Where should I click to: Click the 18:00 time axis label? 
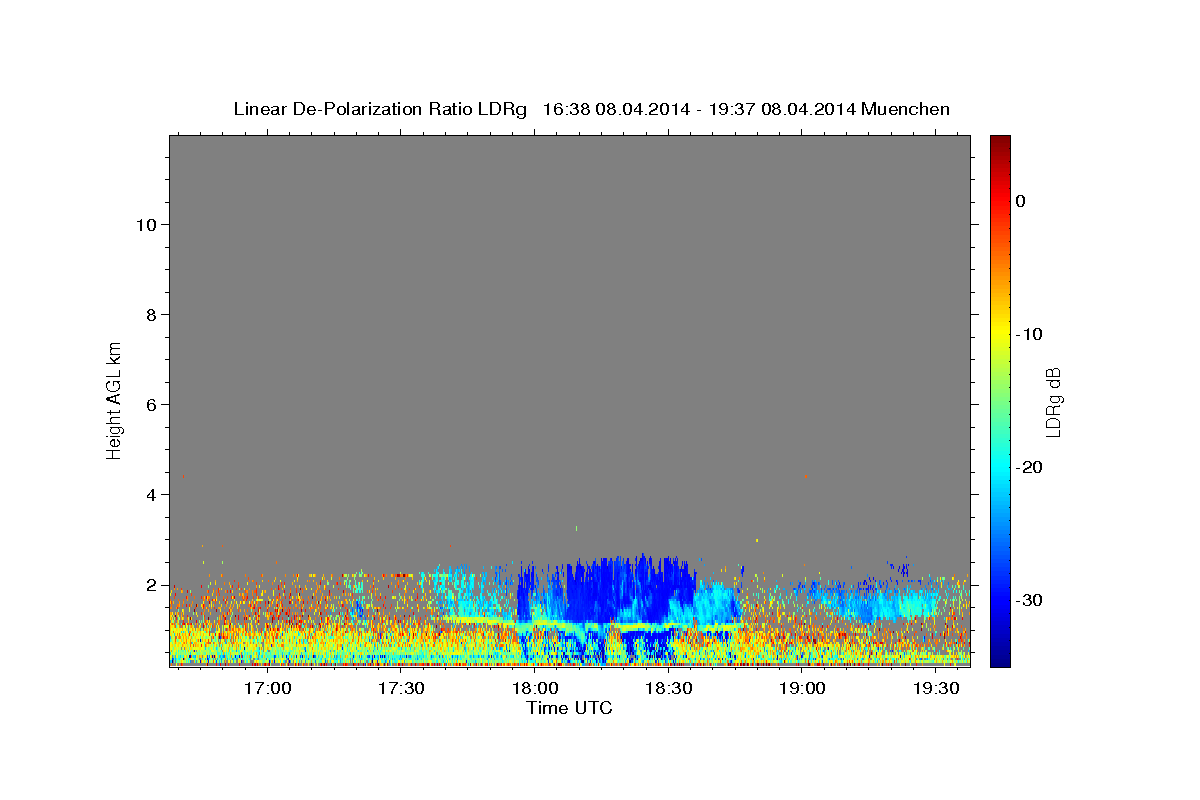point(535,688)
